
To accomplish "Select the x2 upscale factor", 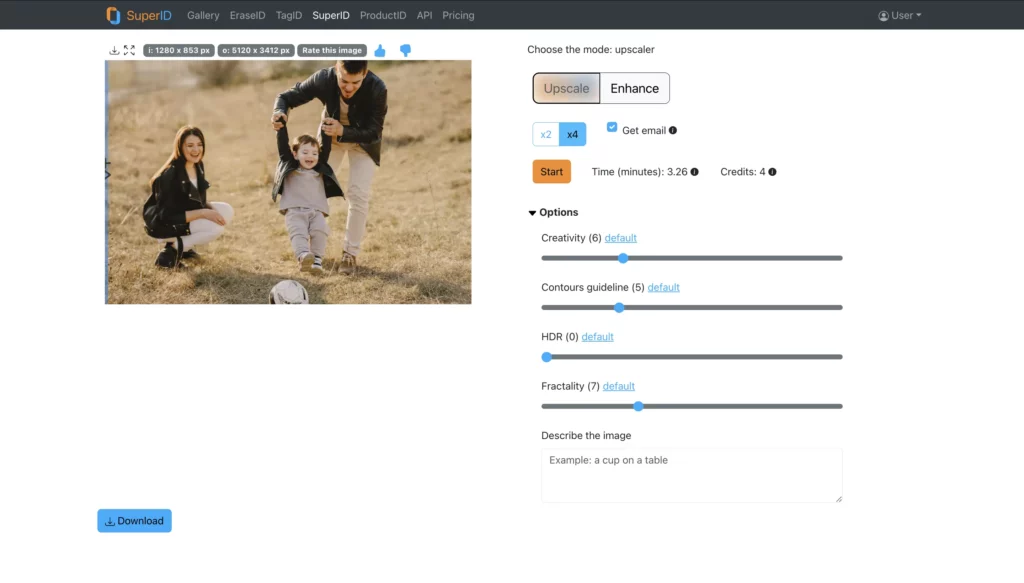I will (x=546, y=134).
